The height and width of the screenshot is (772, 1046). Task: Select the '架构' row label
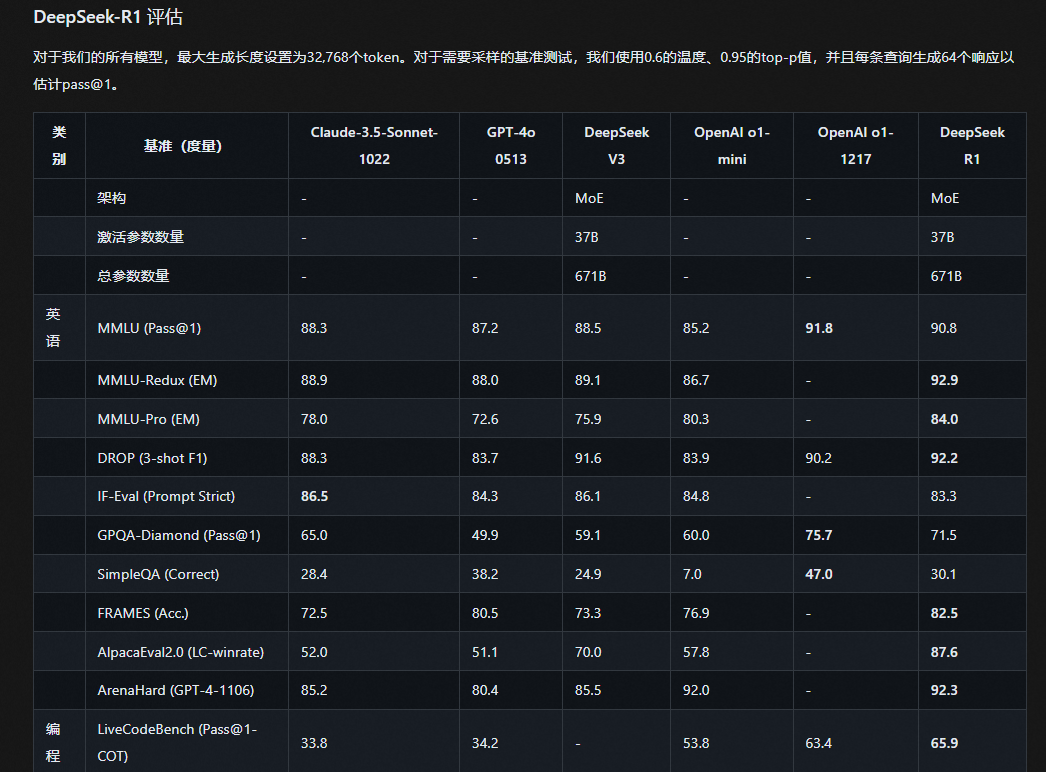[111, 198]
